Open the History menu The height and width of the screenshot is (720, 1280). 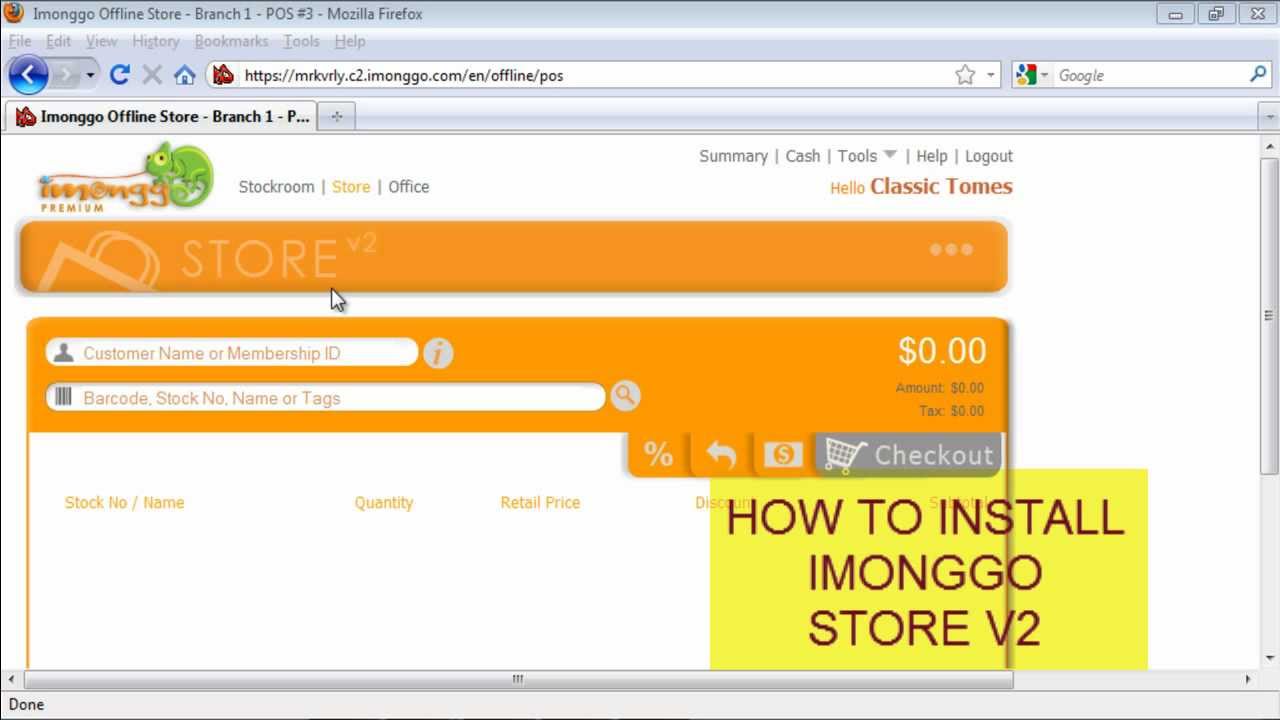tap(156, 41)
